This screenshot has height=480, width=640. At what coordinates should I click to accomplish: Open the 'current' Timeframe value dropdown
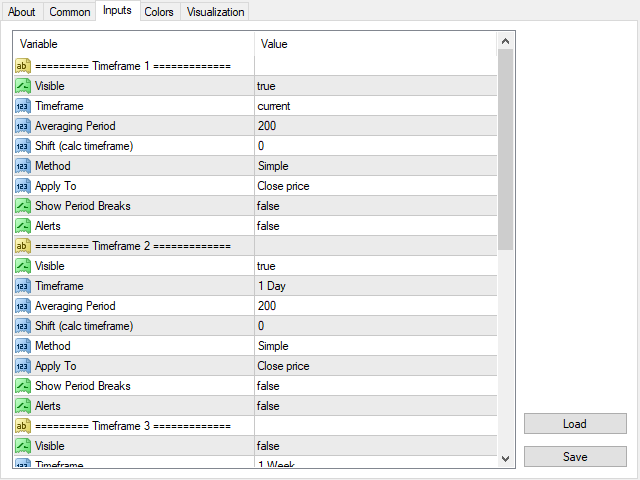tap(376, 106)
